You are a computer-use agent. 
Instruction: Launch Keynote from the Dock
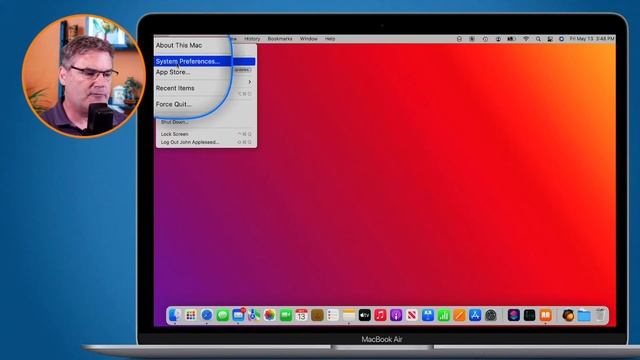pyautogui.click(x=428, y=315)
